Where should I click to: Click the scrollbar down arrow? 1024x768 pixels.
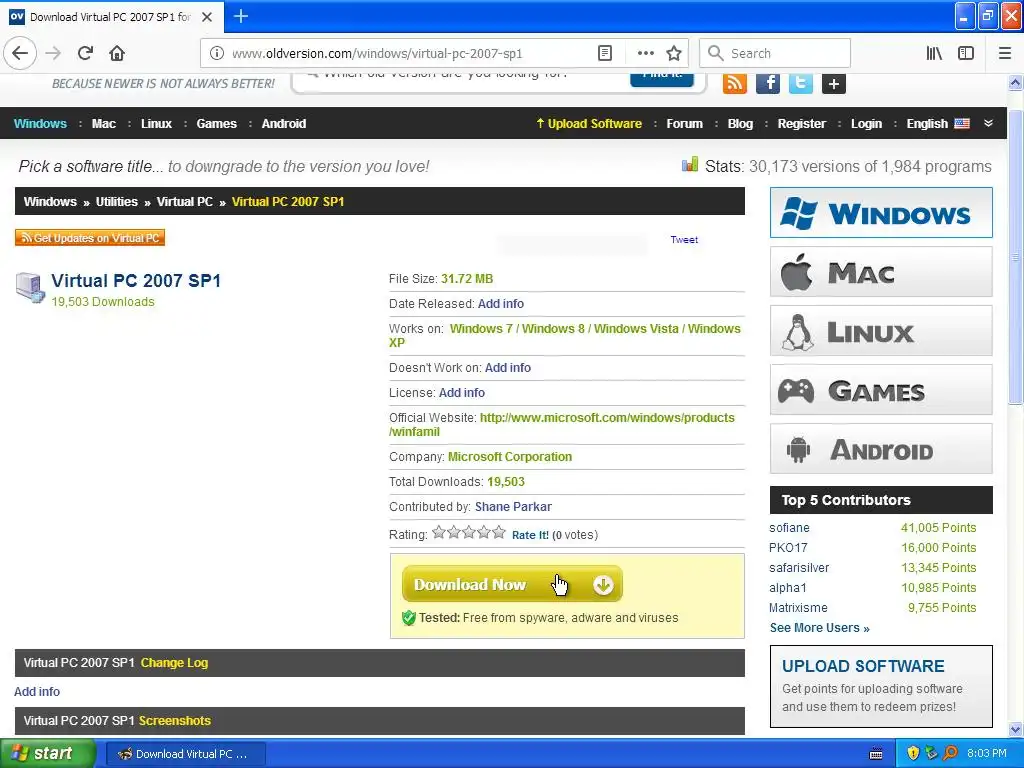[1016, 728]
